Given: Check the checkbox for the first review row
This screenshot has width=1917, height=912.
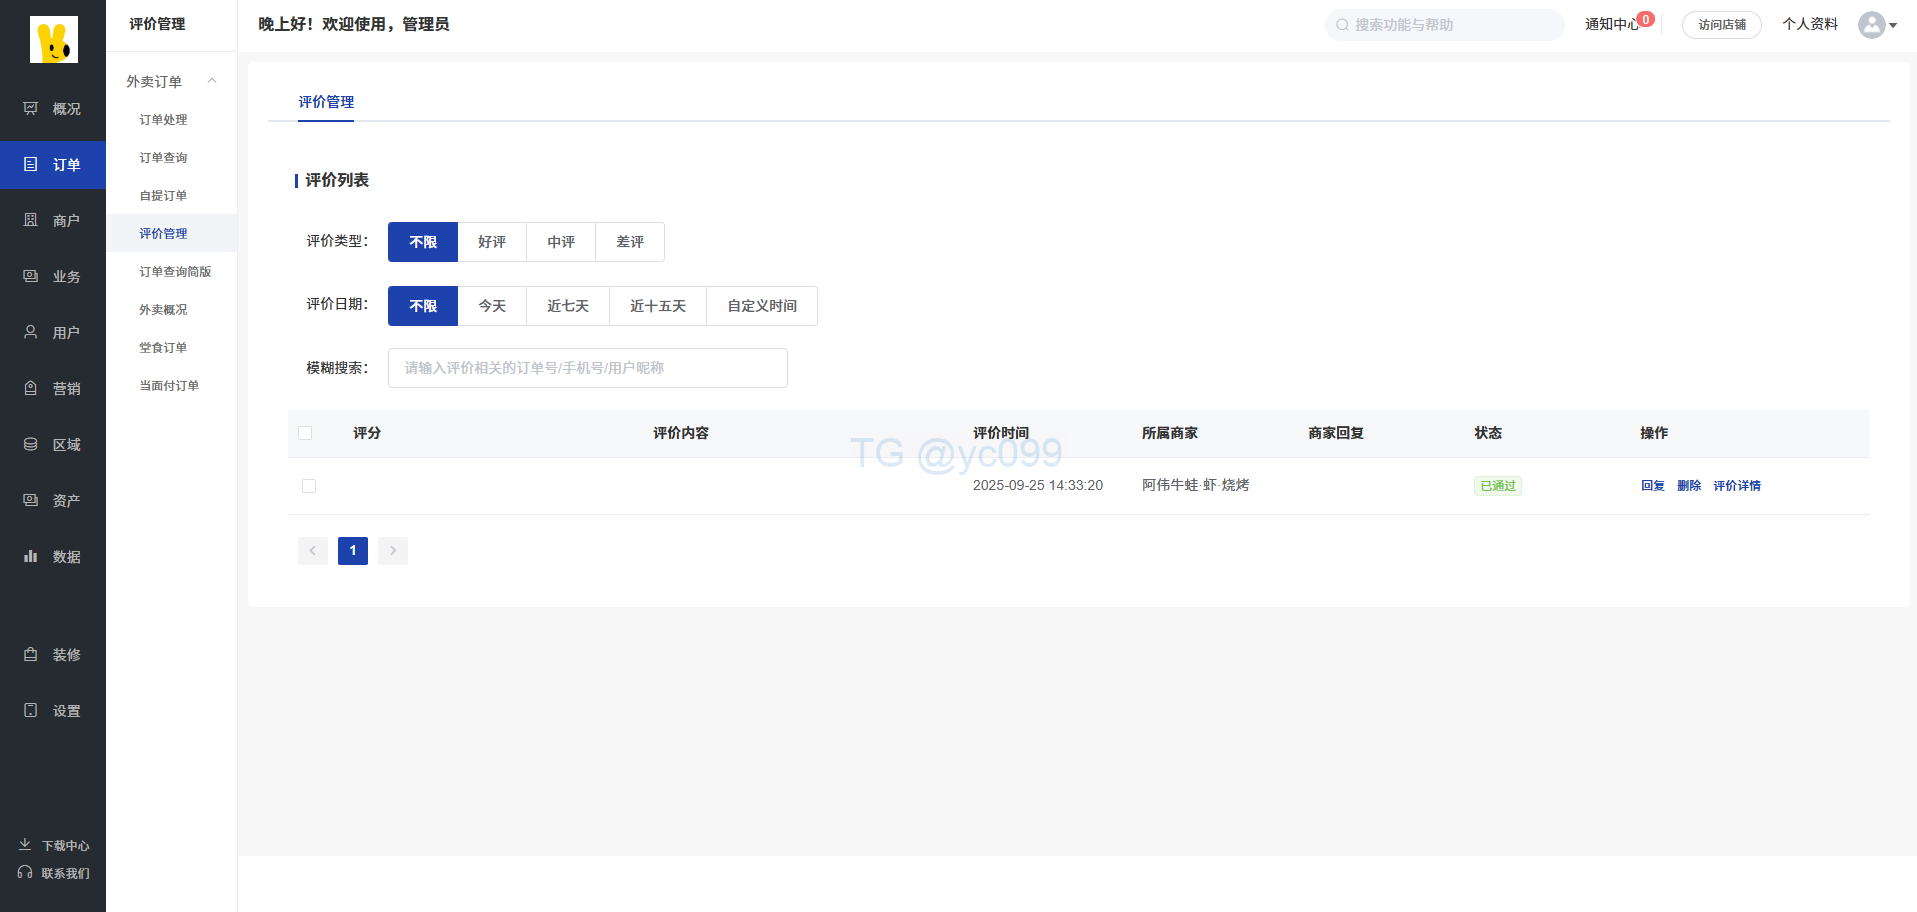Looking at the screenshot, I should click(x=309, y=486).
